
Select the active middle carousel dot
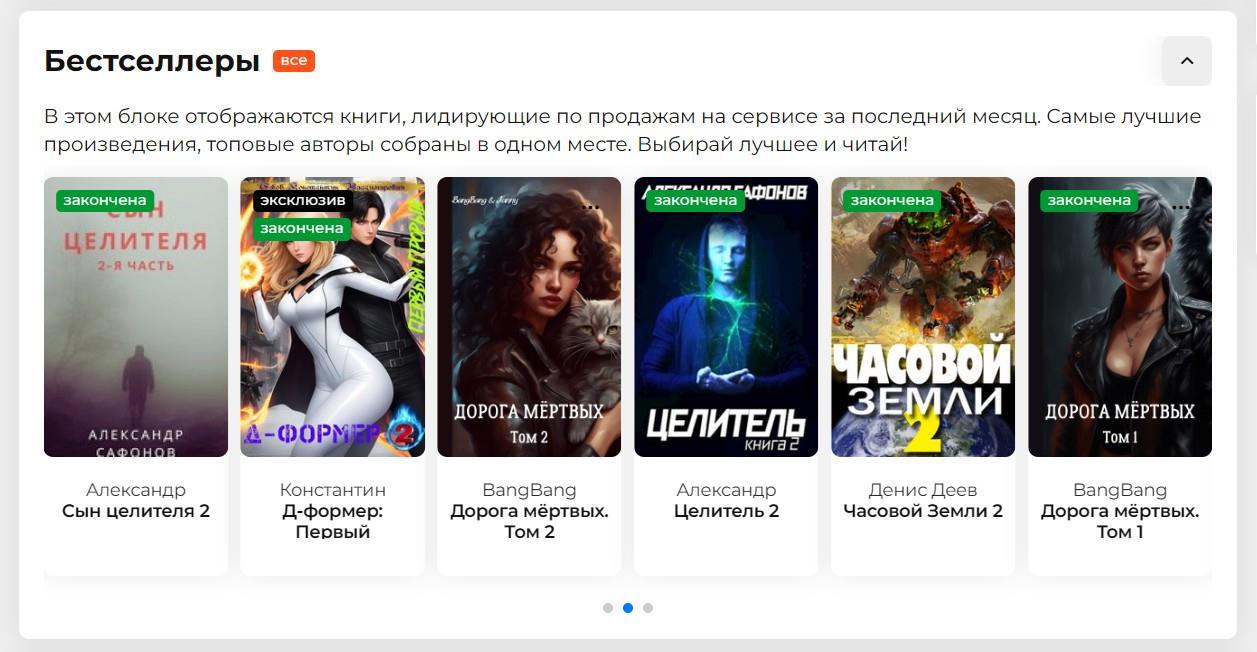[x=628, y=608]
